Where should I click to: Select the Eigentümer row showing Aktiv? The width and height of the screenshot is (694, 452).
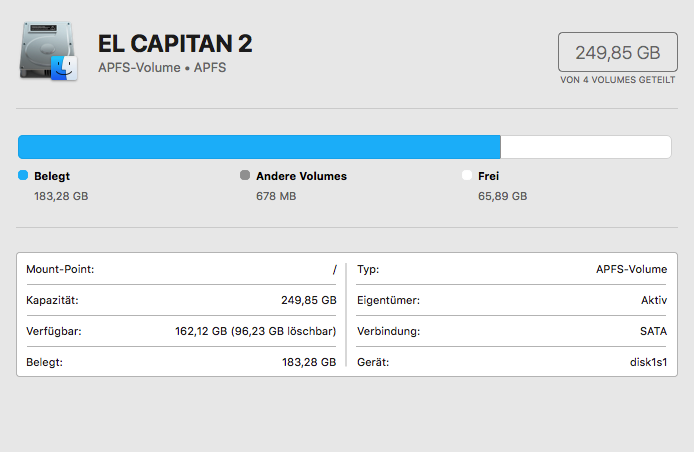click(x=511, y=300)
